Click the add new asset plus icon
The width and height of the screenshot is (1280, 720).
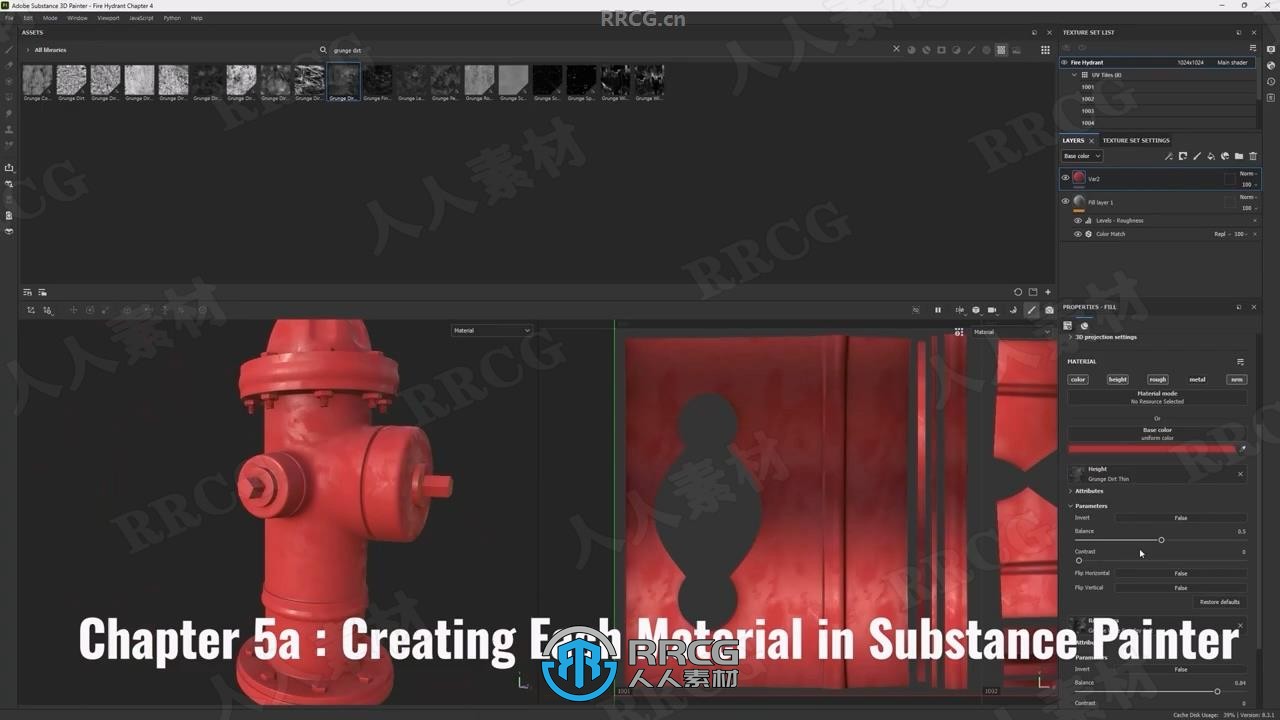[x=1048, y=293]
